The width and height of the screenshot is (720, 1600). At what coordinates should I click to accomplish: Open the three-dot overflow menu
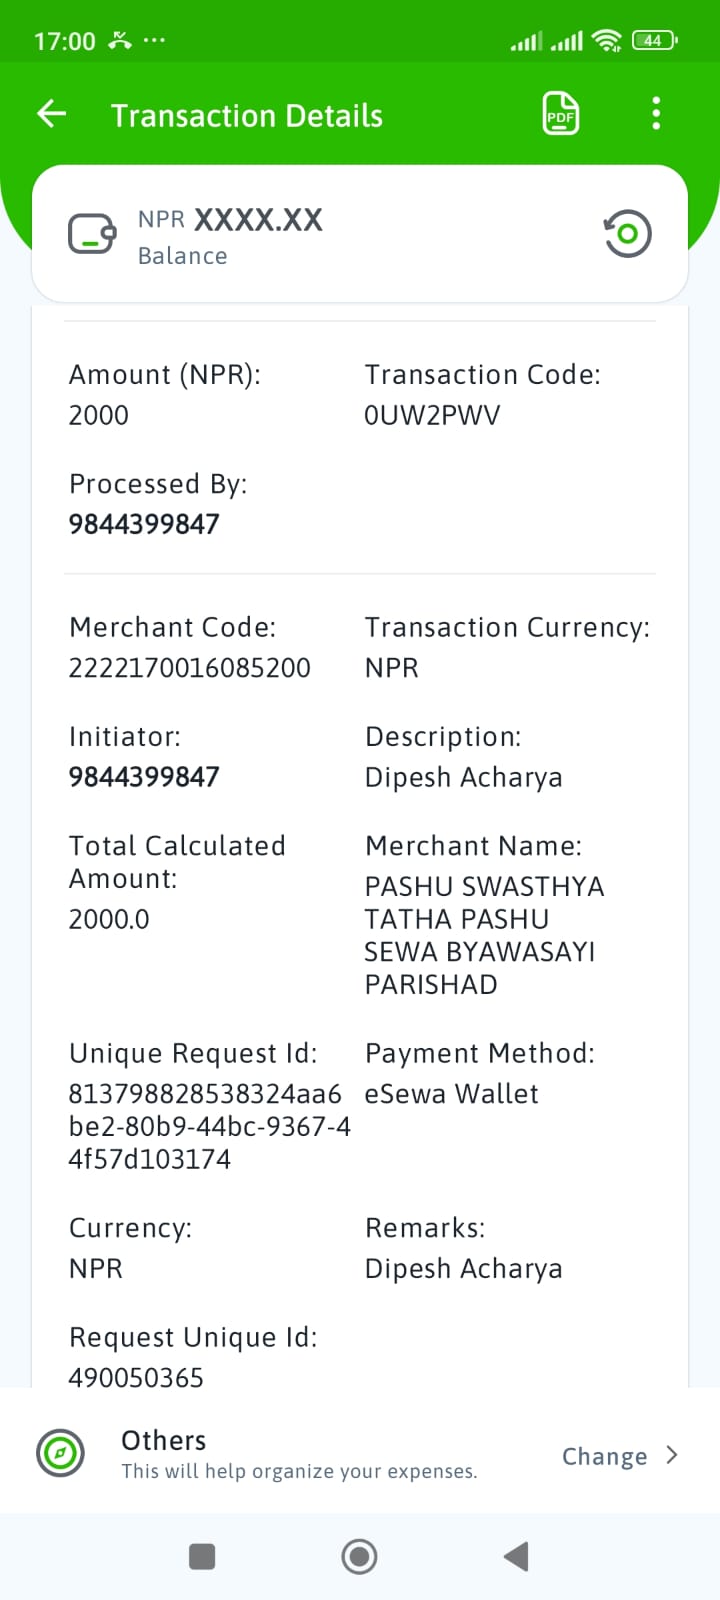(656, 114)
